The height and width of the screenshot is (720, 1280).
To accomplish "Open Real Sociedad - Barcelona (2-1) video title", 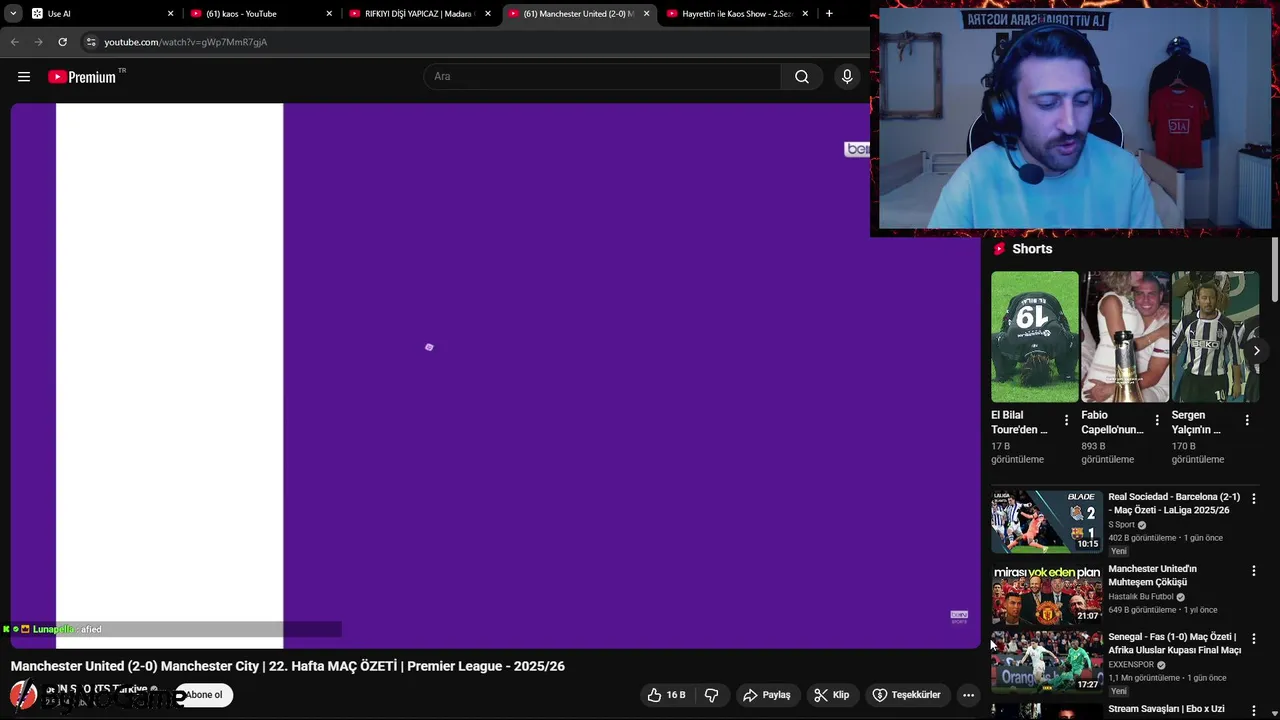I will (1174, 503).
